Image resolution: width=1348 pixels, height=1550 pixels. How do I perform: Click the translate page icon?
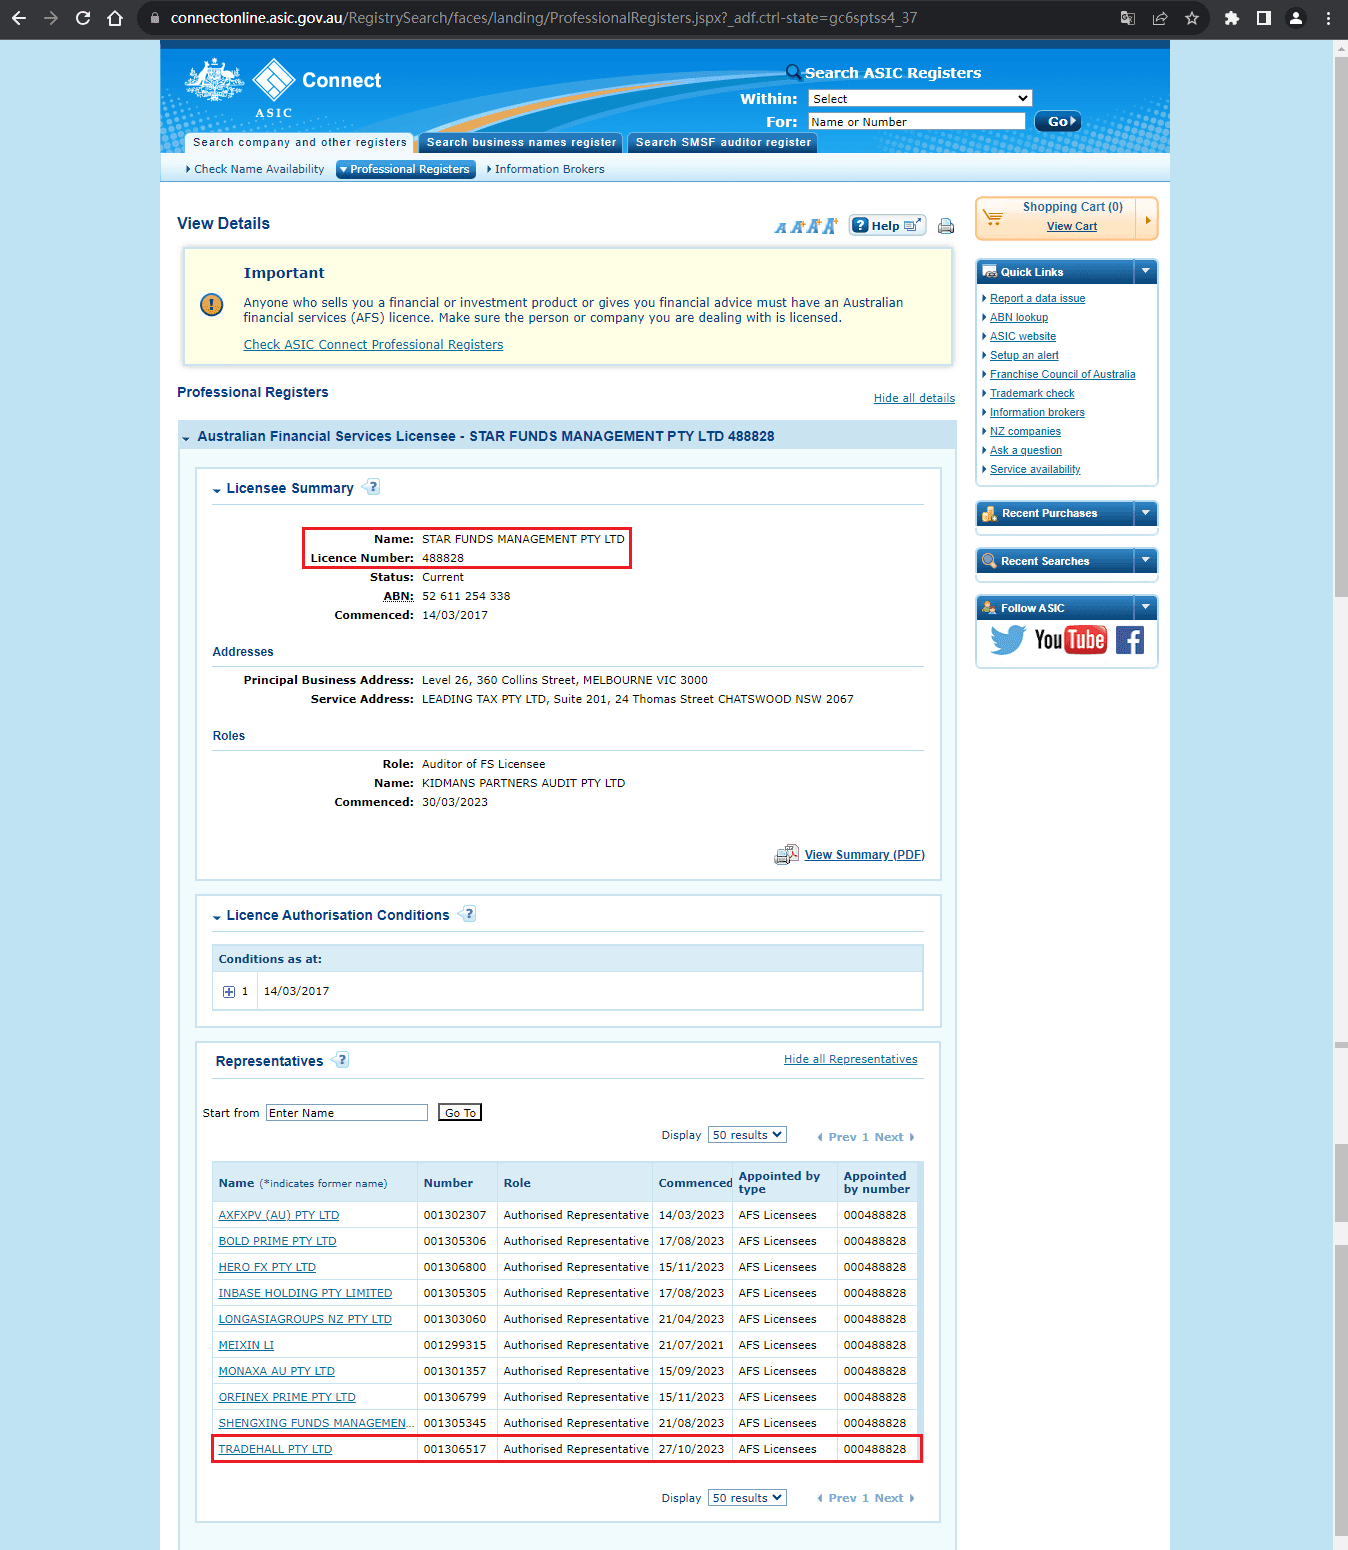point(1128,18)
